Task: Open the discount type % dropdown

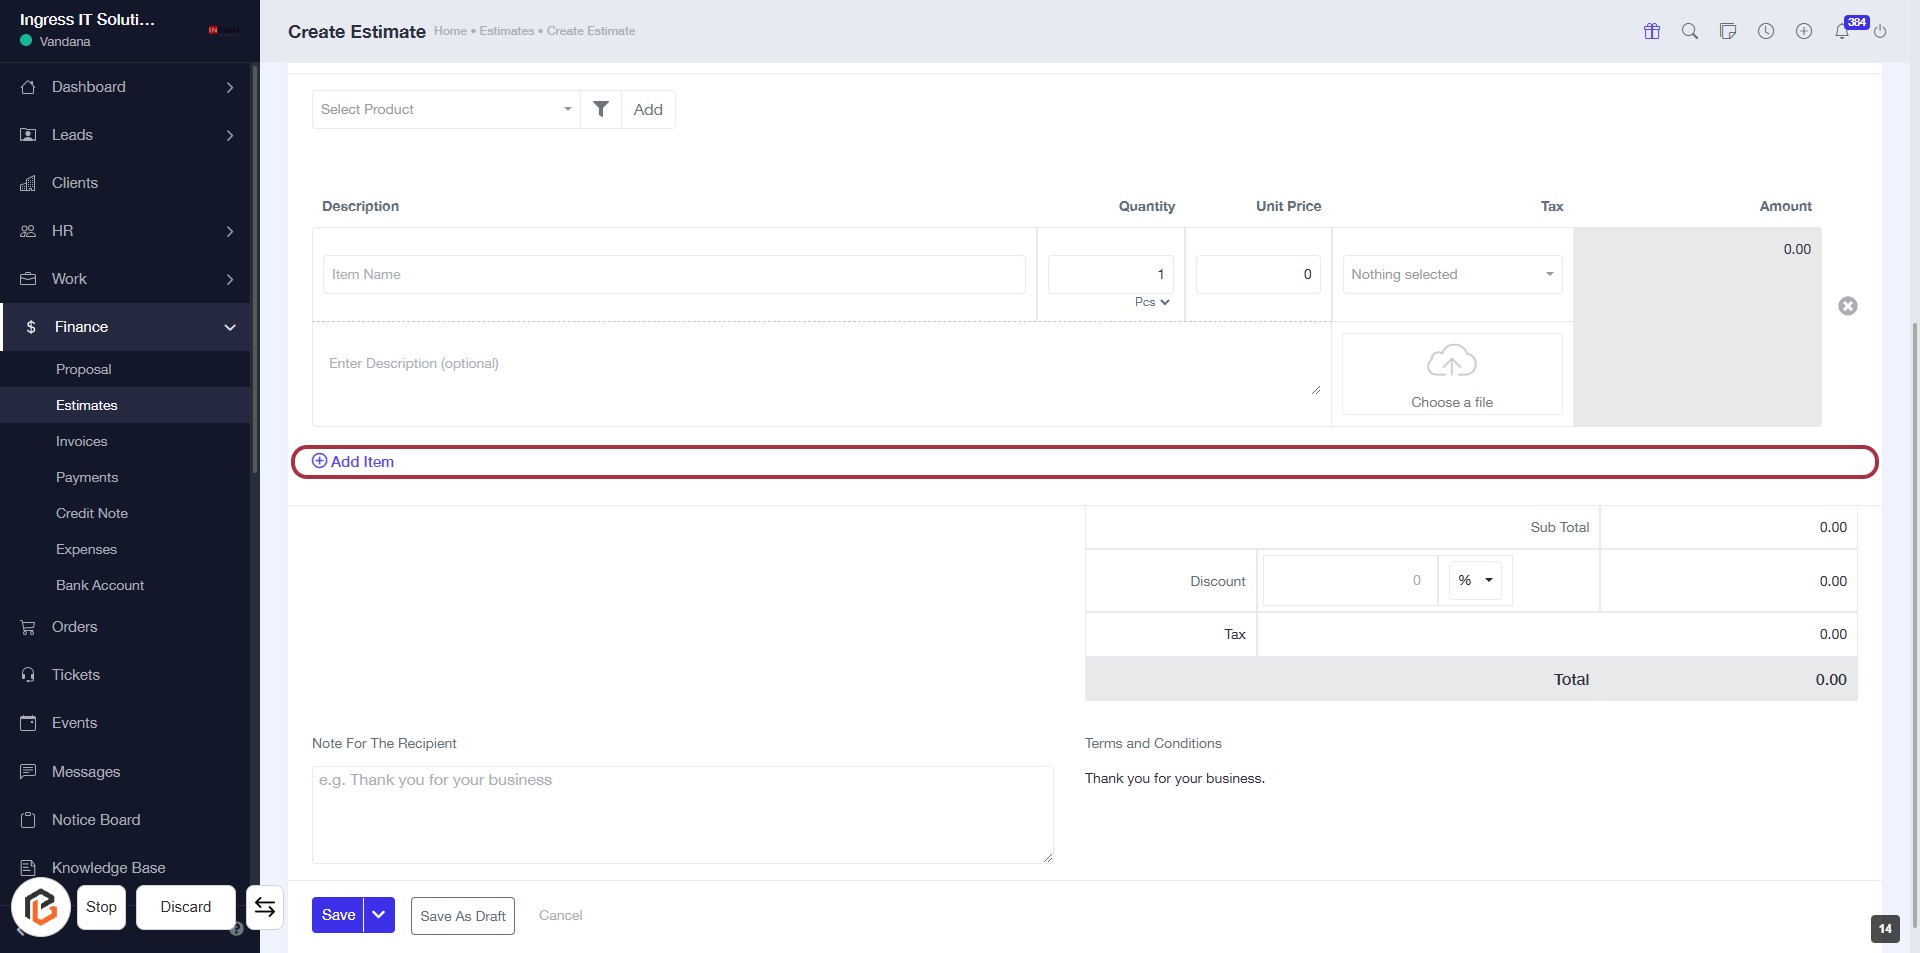Action: 1475,580
